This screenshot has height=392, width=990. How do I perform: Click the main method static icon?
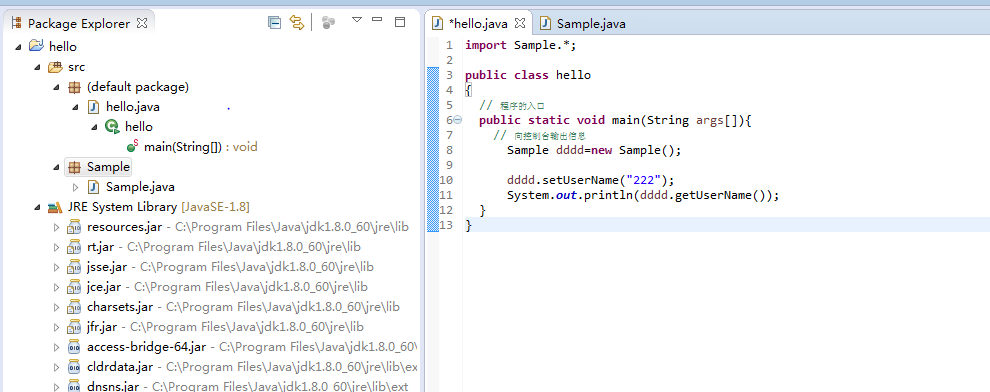tap(133, 146)
